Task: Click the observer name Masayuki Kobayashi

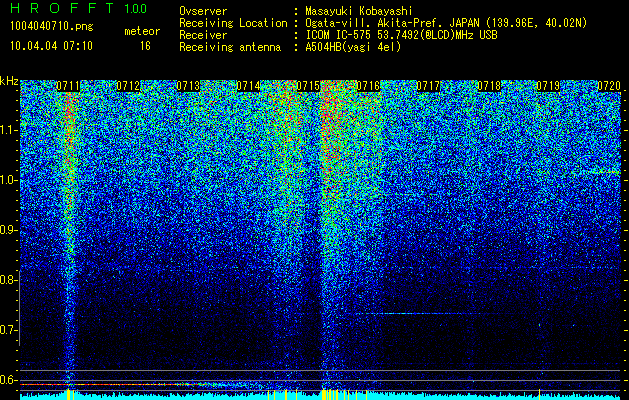Action: click(359, 11)
